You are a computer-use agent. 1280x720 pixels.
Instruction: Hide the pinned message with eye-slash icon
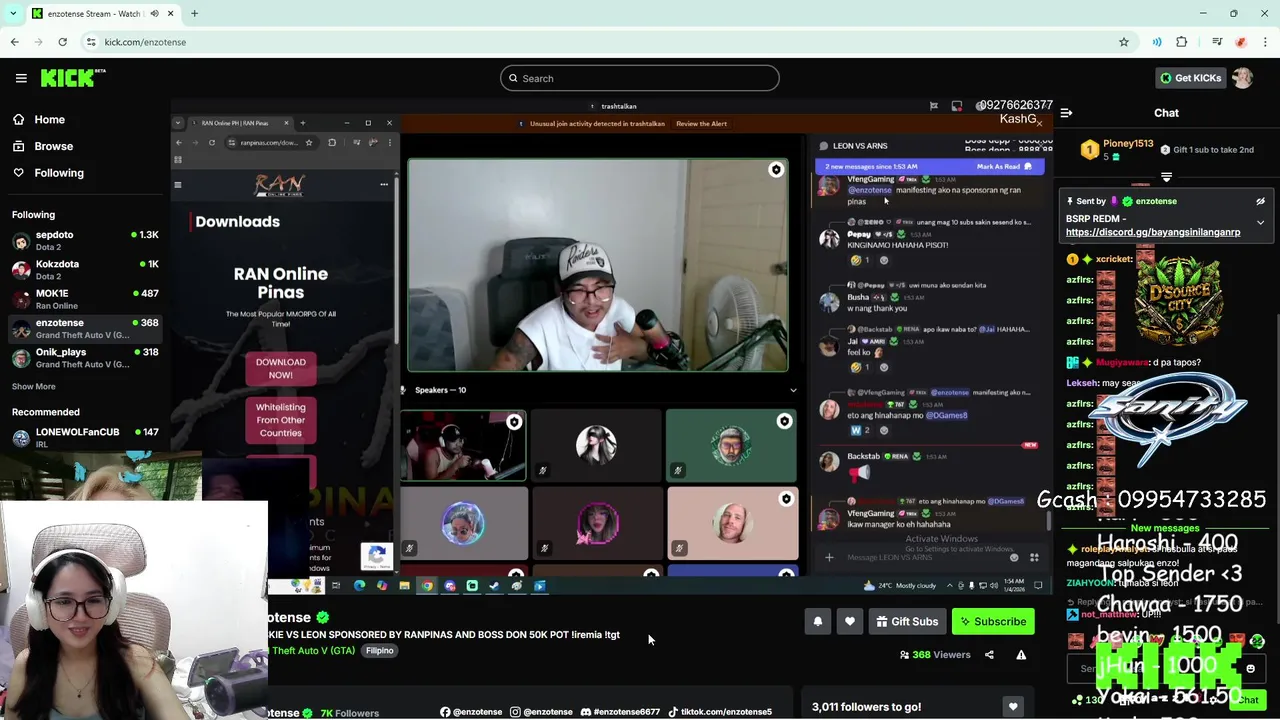(1261, 201)
